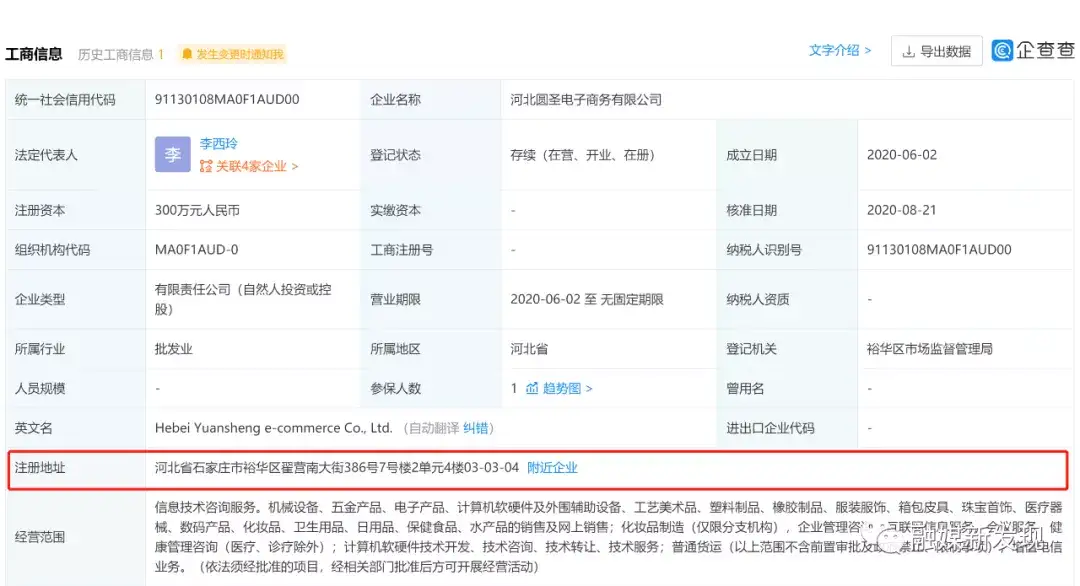Click the 纠错 link beside English name
Viewport: 1080px width, 586px height.
click(x=475, y=428)
